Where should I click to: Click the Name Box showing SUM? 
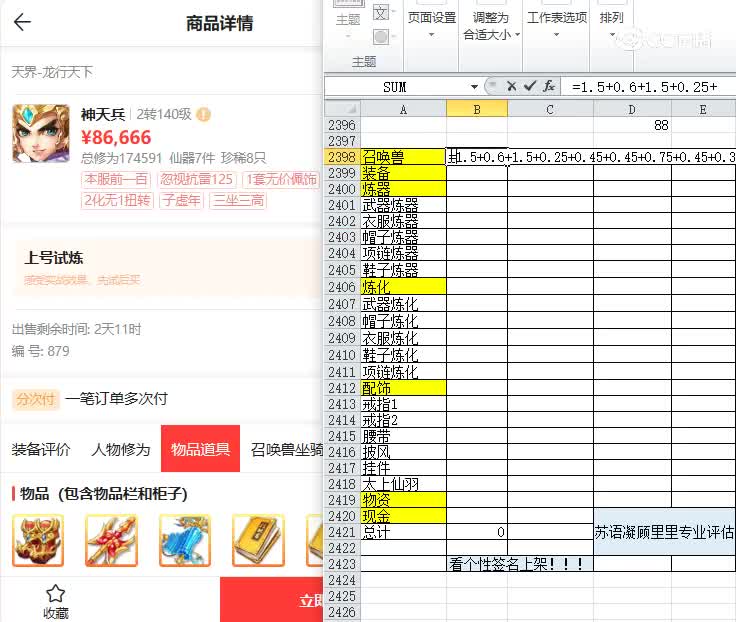tap(397, 87)
